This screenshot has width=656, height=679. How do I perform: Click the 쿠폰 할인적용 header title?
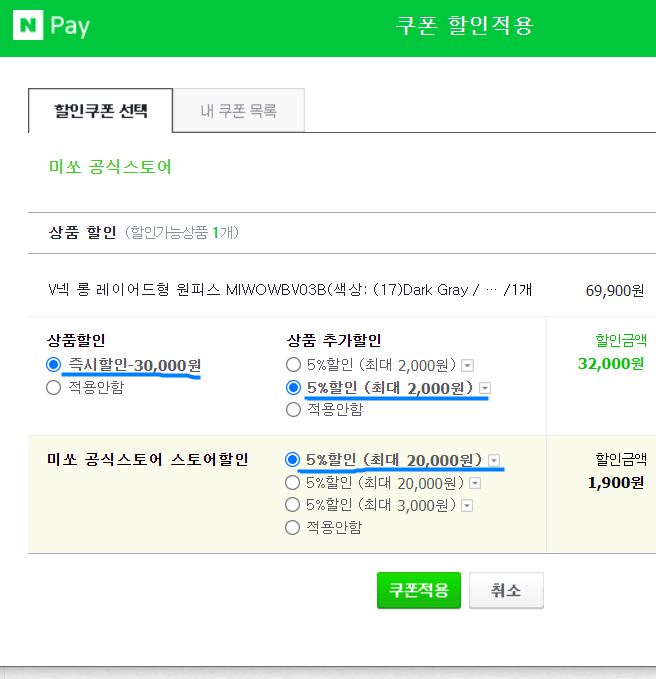[x=464, y=25]
